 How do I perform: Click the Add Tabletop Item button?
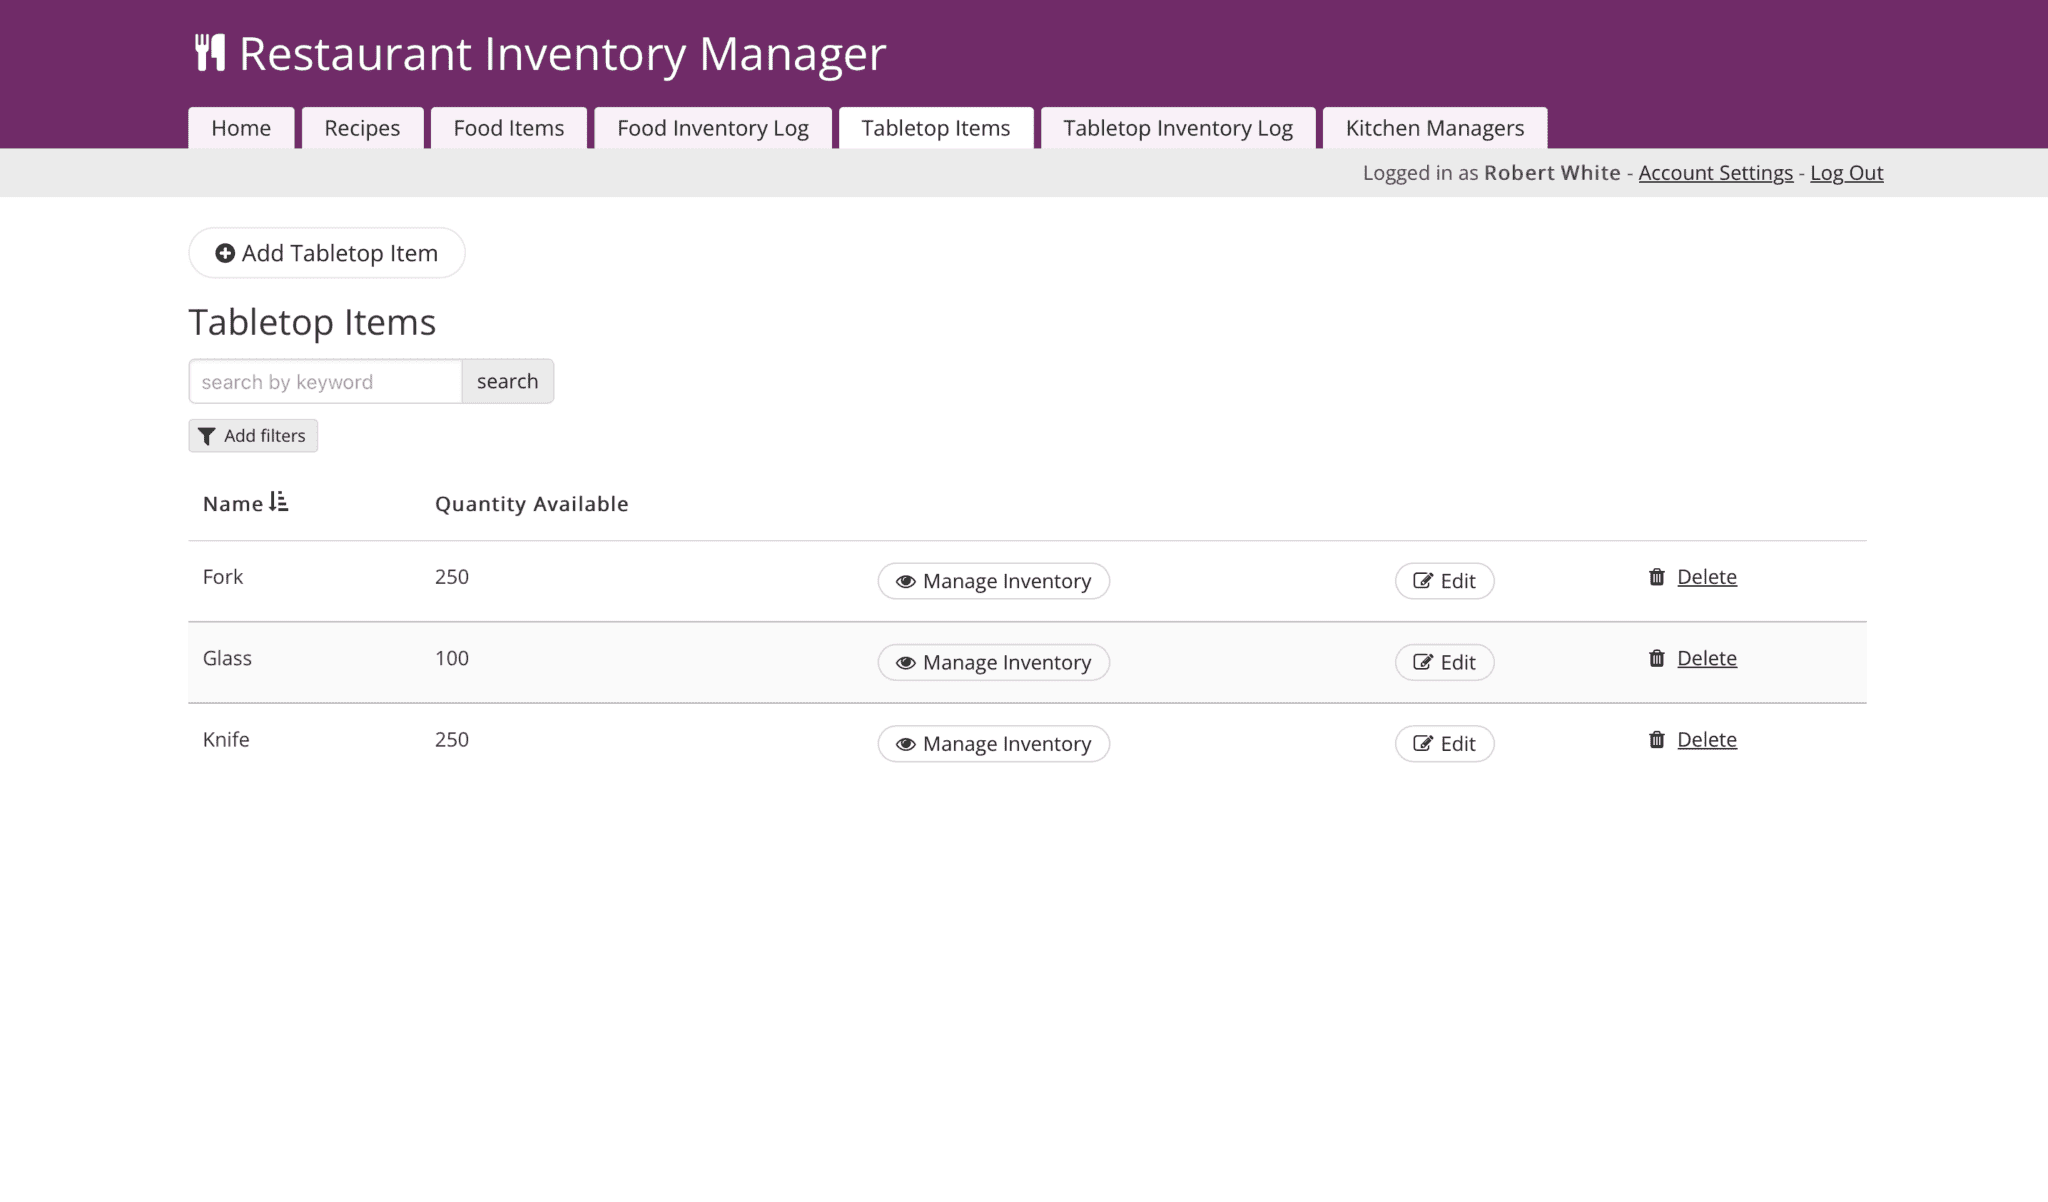pyautogui.click(x=326, y=253)
